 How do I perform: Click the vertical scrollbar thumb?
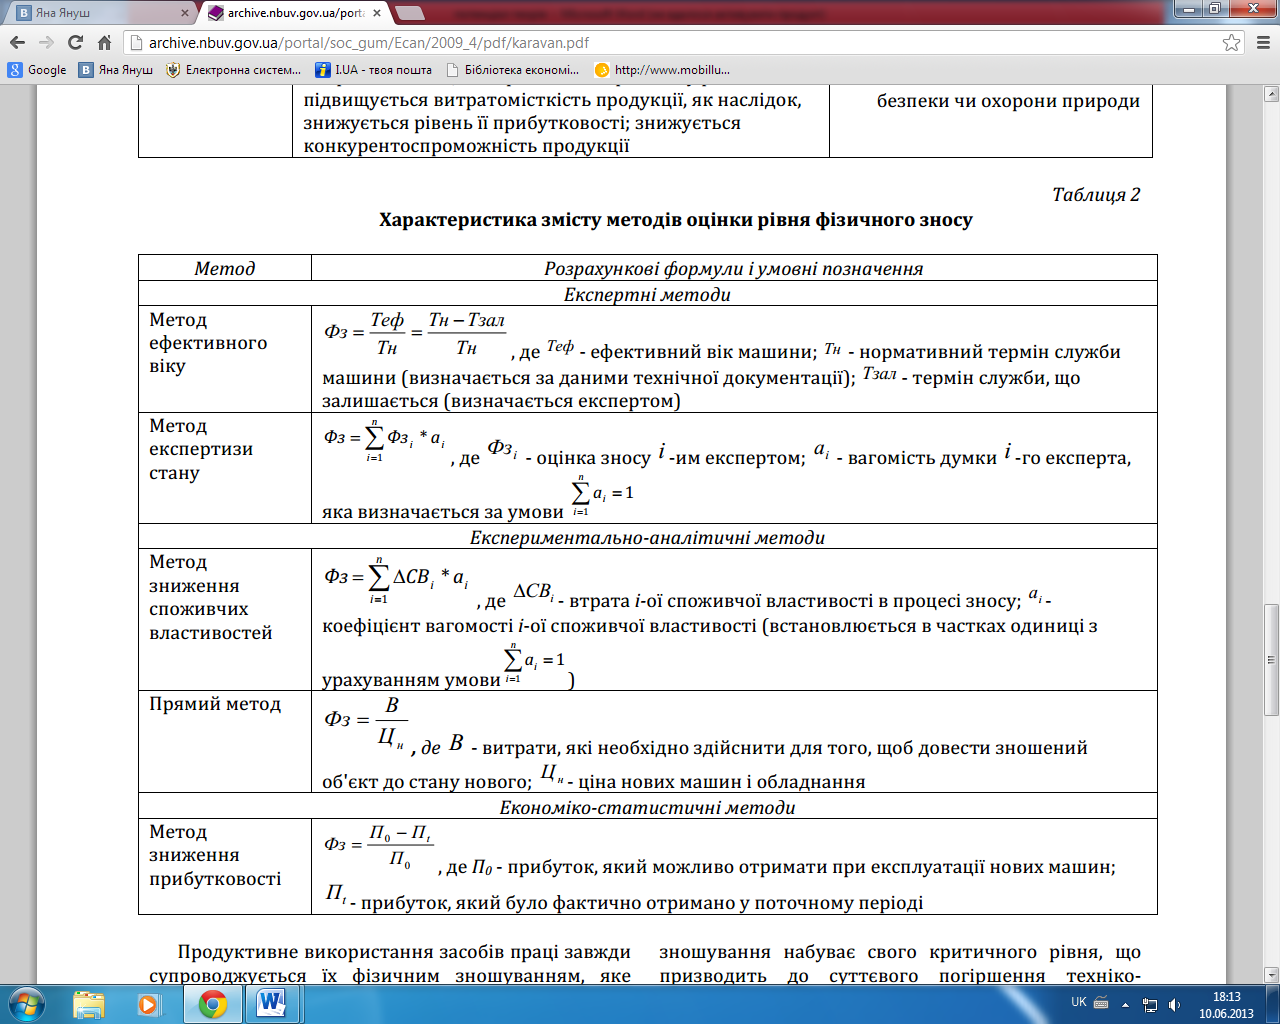[x=1271, y=660]
